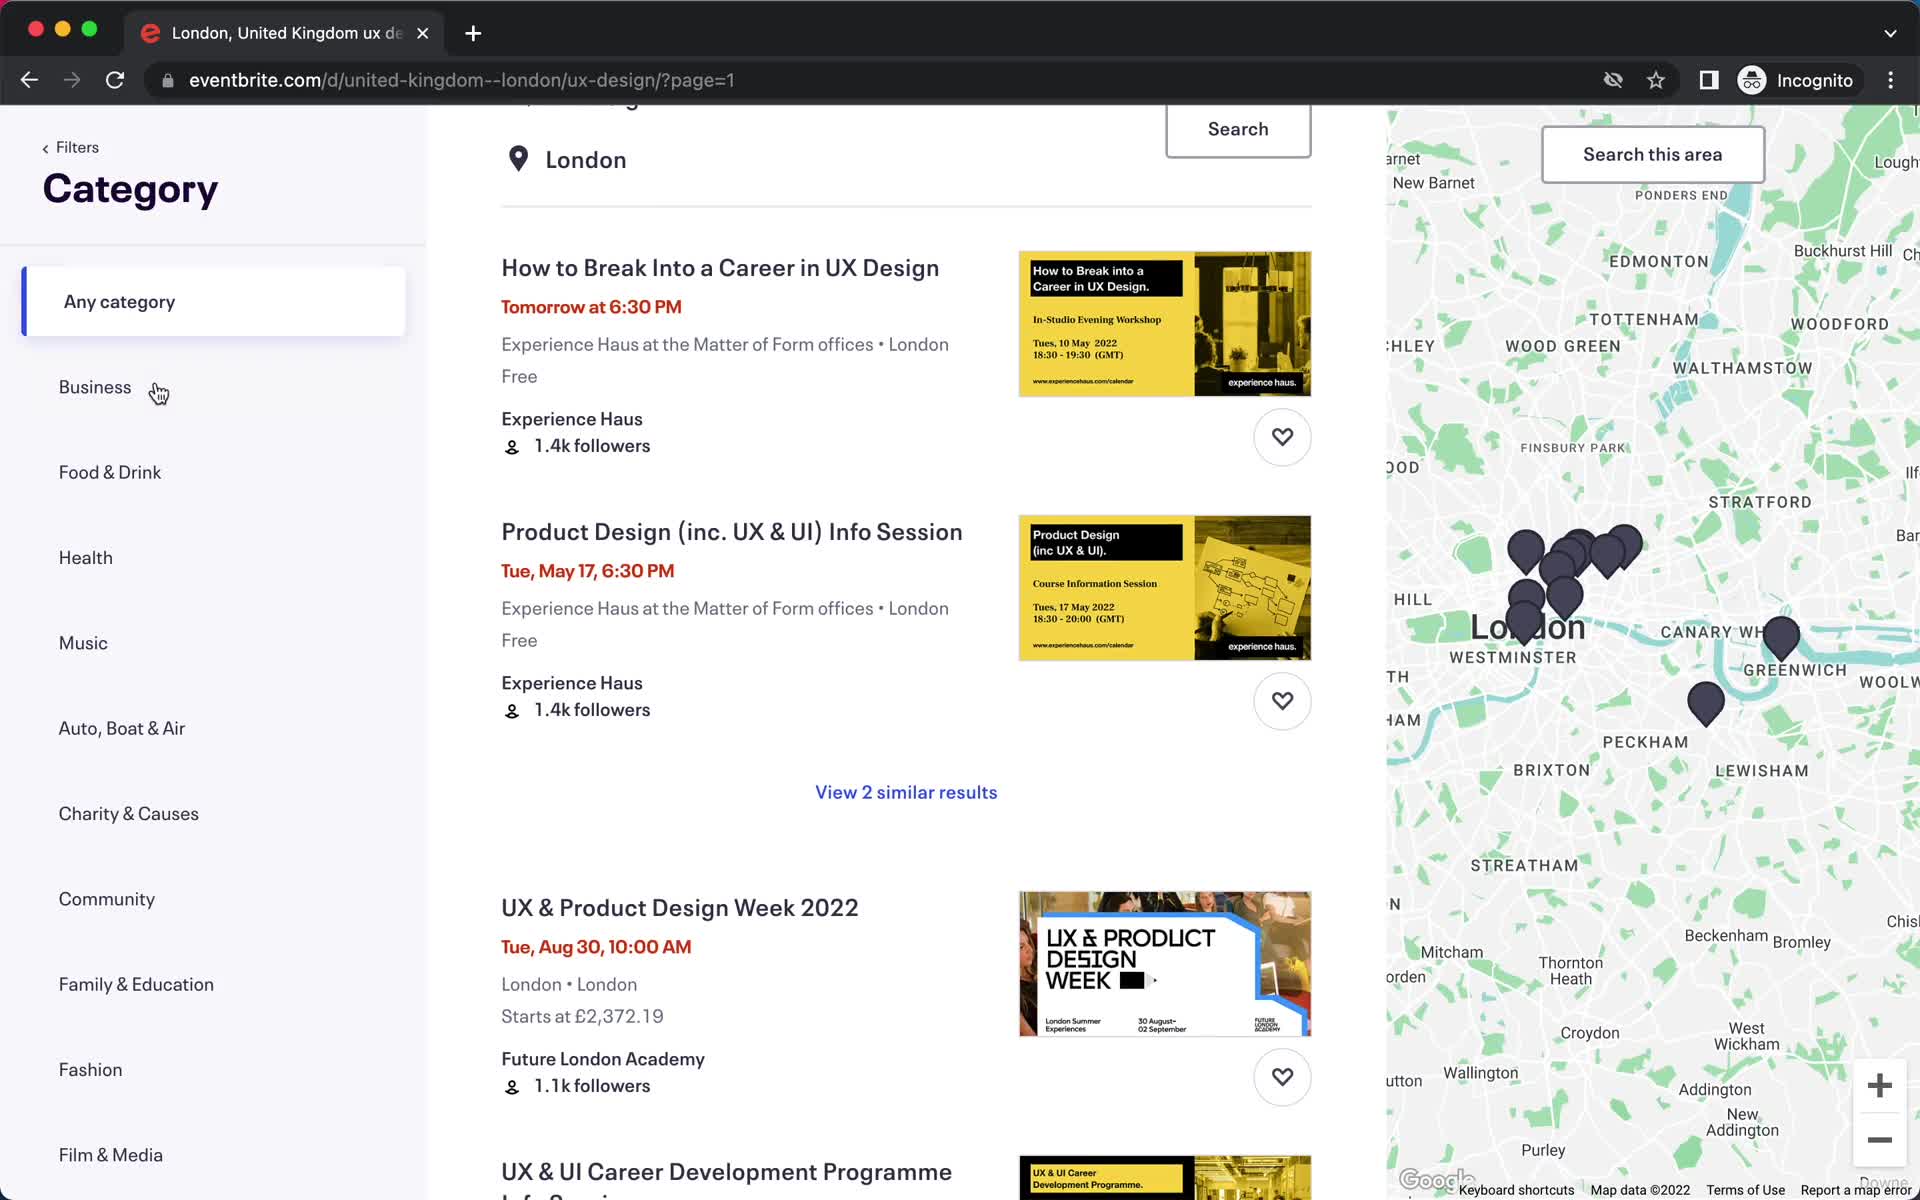Viewport: 1920px width, 1200px height.
Task: Click the map pin near Greenwich
Action: pyautogui.click(x=1781, y=638)
